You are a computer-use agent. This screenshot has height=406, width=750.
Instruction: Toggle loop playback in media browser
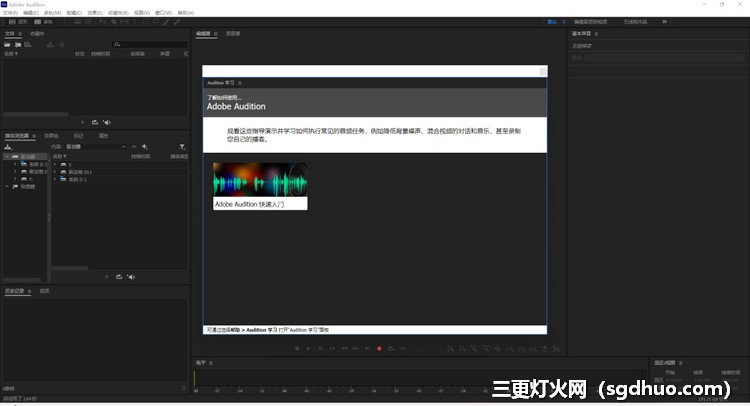[119, 277]
